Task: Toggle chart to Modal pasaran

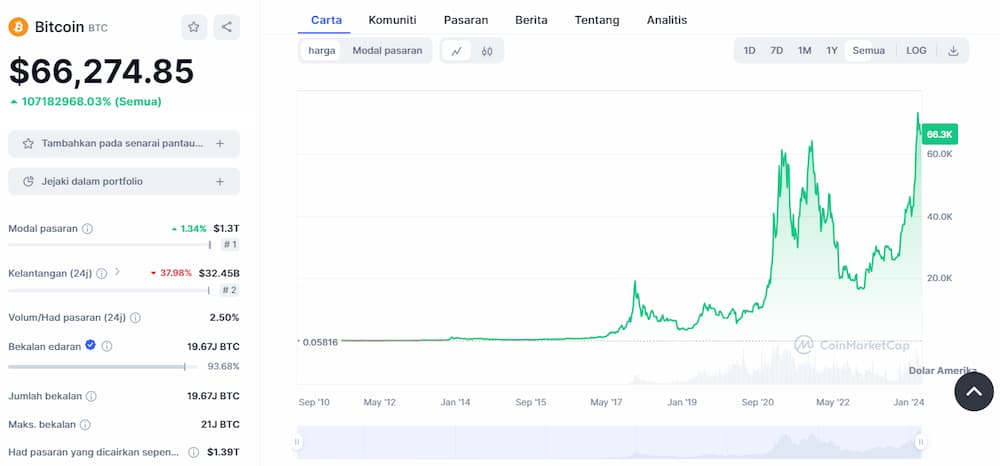Action: [x=388, y=50]
